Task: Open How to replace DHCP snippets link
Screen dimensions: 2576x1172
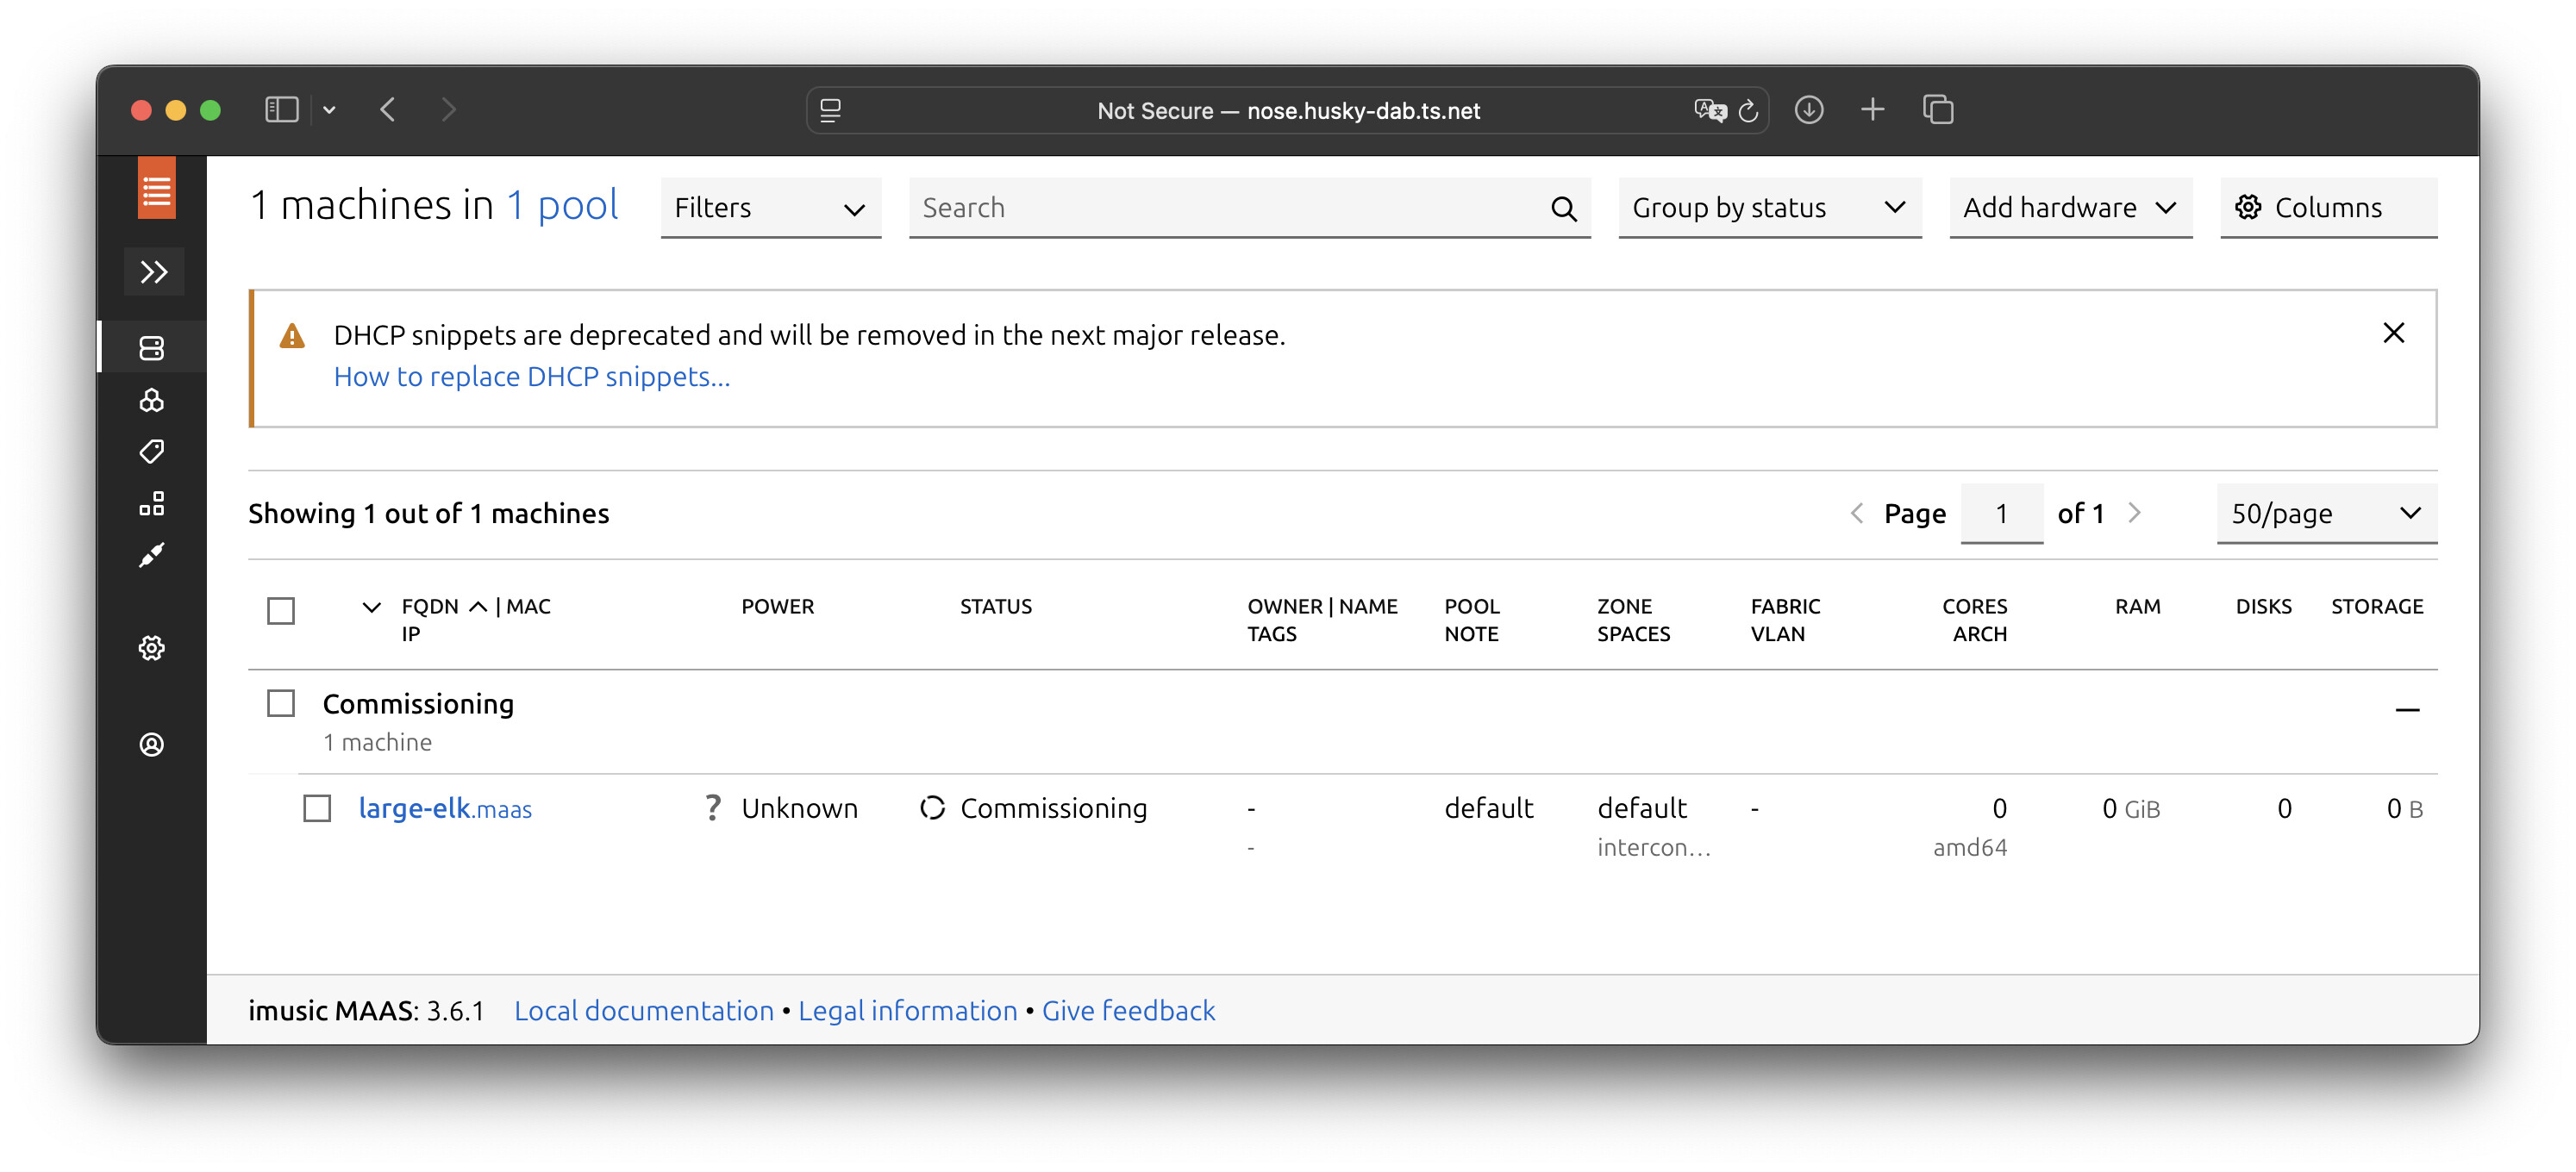Action: [531, 376]
